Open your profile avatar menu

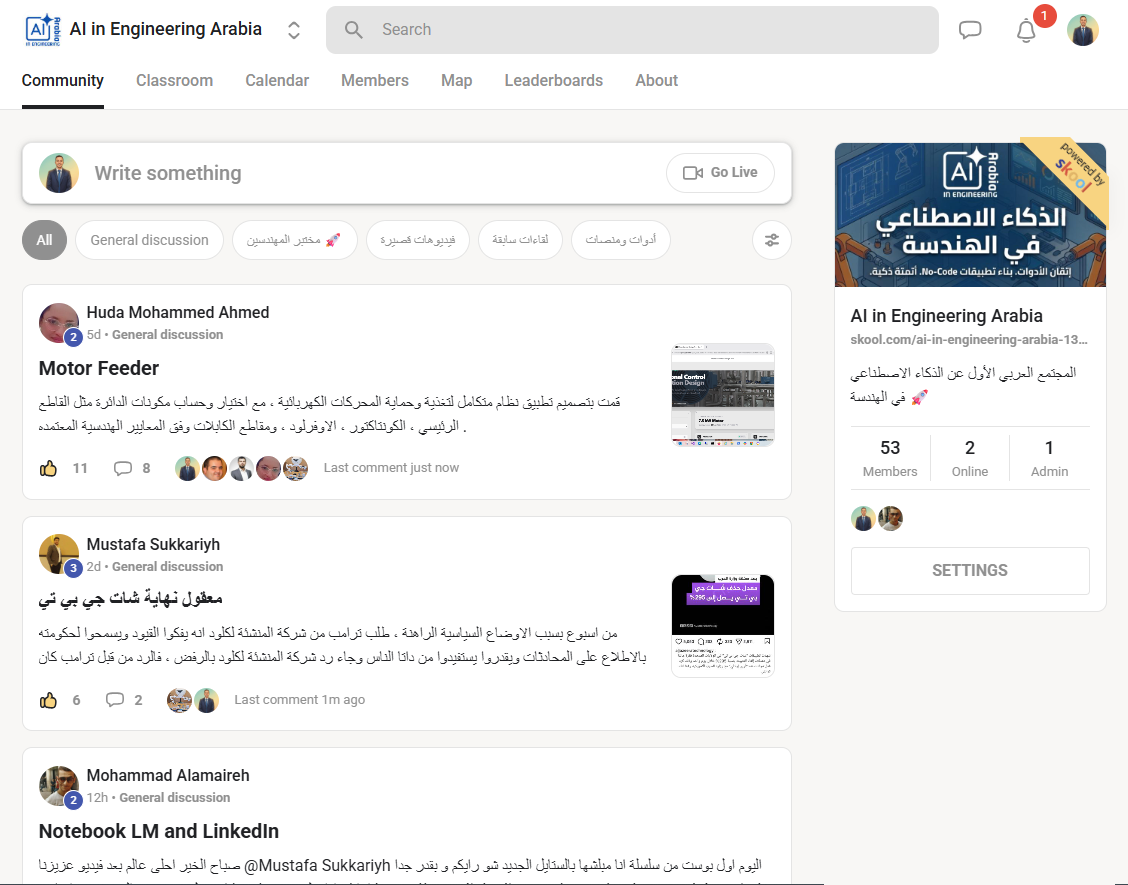[1083, 30]
